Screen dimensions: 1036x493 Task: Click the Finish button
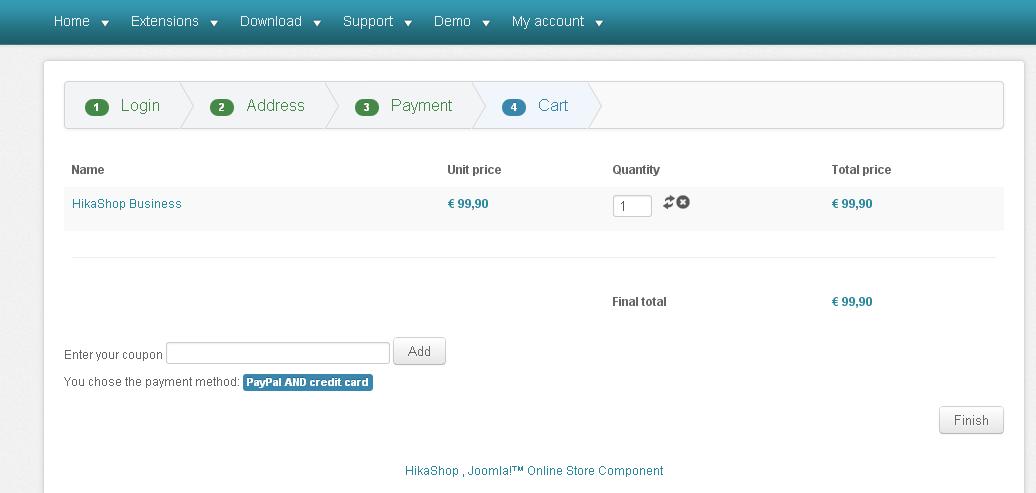[x=971, y=420]
